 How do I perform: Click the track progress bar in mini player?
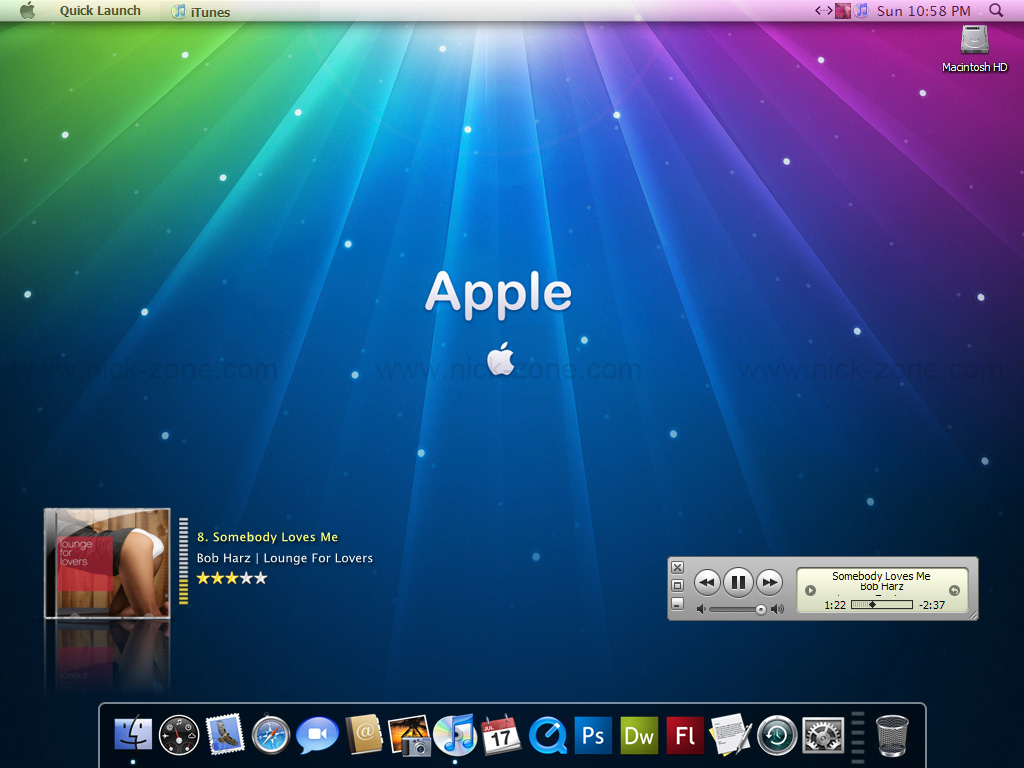pyautogui.click(x=882, y=605)
